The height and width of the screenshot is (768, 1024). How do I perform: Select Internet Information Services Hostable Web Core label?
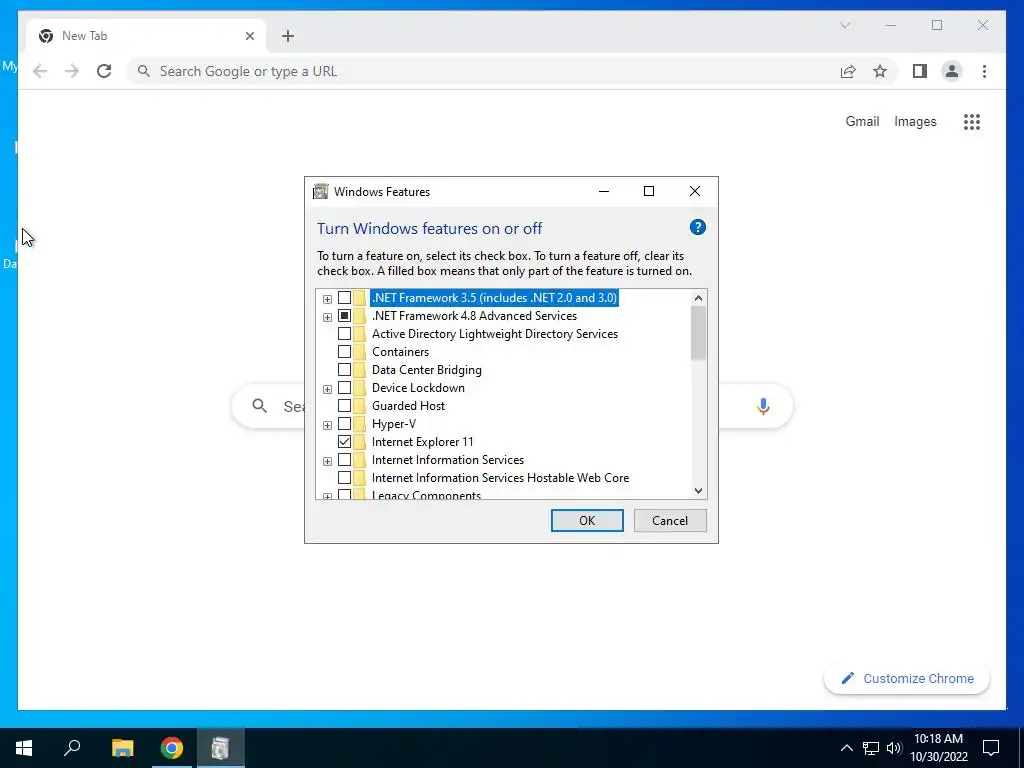(500, 478)
